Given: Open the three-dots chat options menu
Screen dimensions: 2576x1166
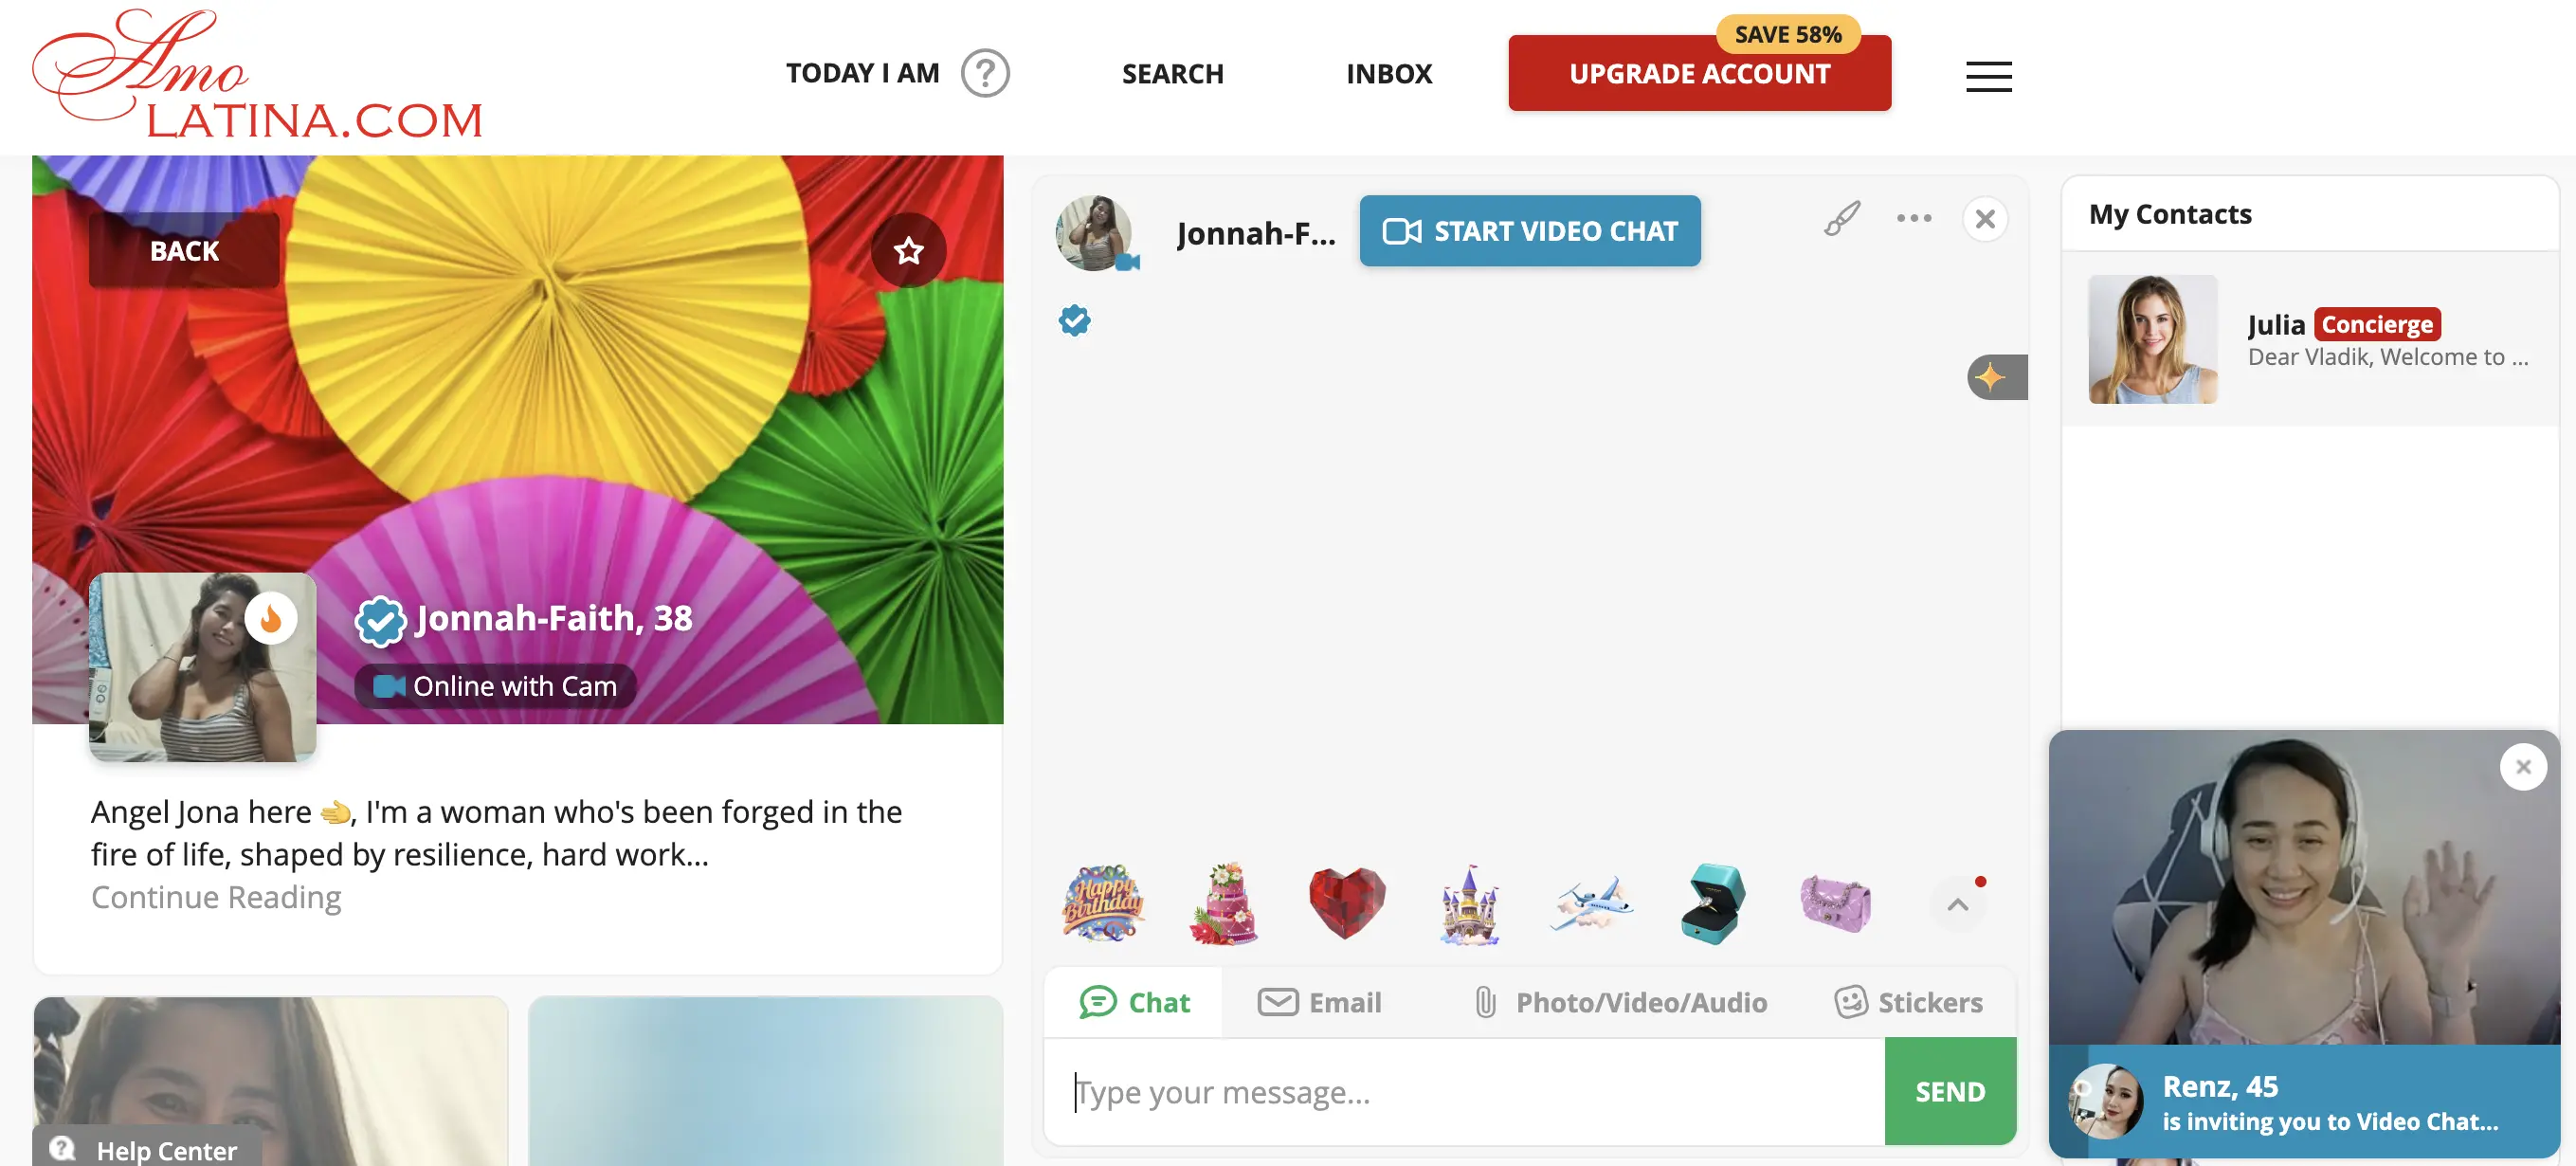Looking at the screenshot, I should (1913, 218).
